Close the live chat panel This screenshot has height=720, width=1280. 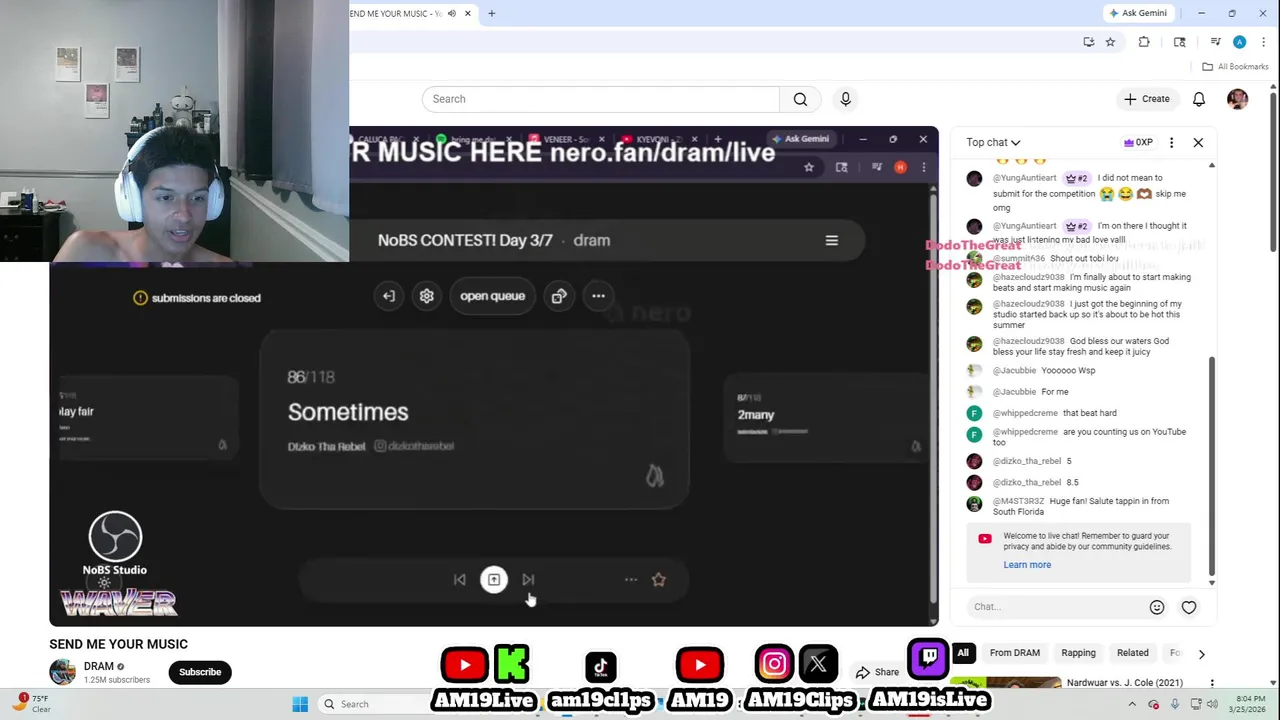click(x=1198, y=142)
